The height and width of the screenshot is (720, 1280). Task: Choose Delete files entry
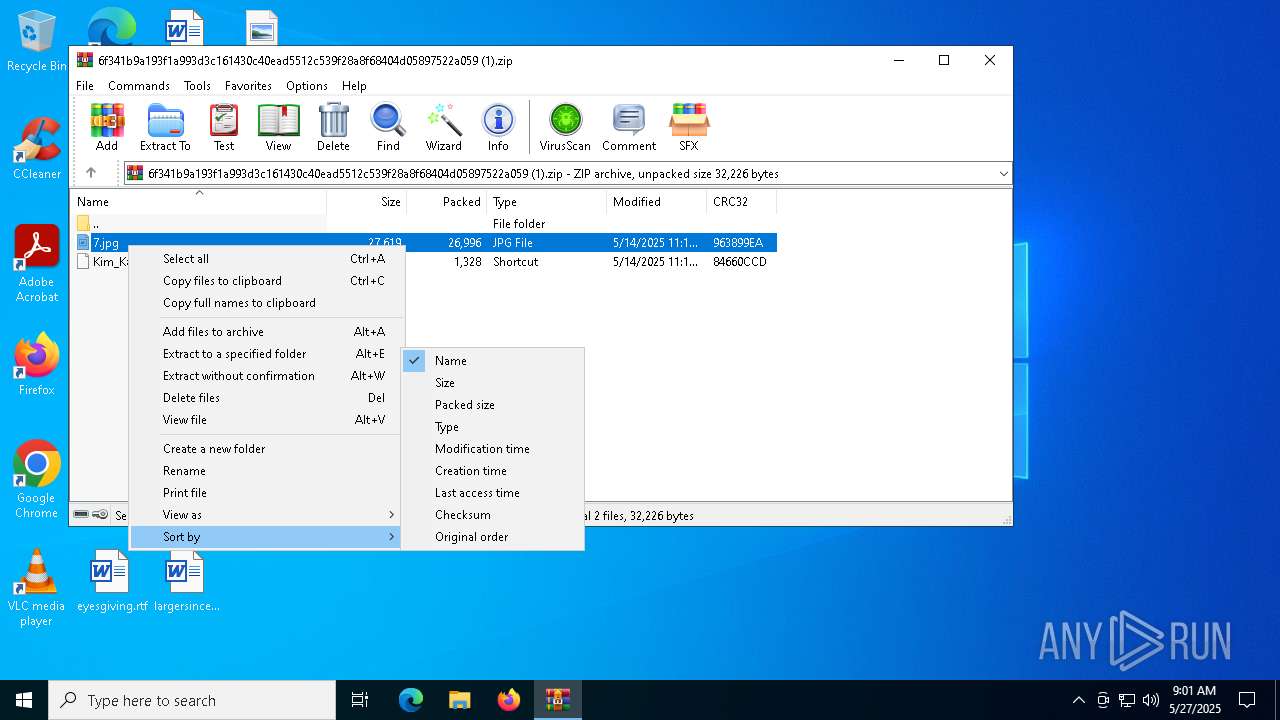pos(265,398)
